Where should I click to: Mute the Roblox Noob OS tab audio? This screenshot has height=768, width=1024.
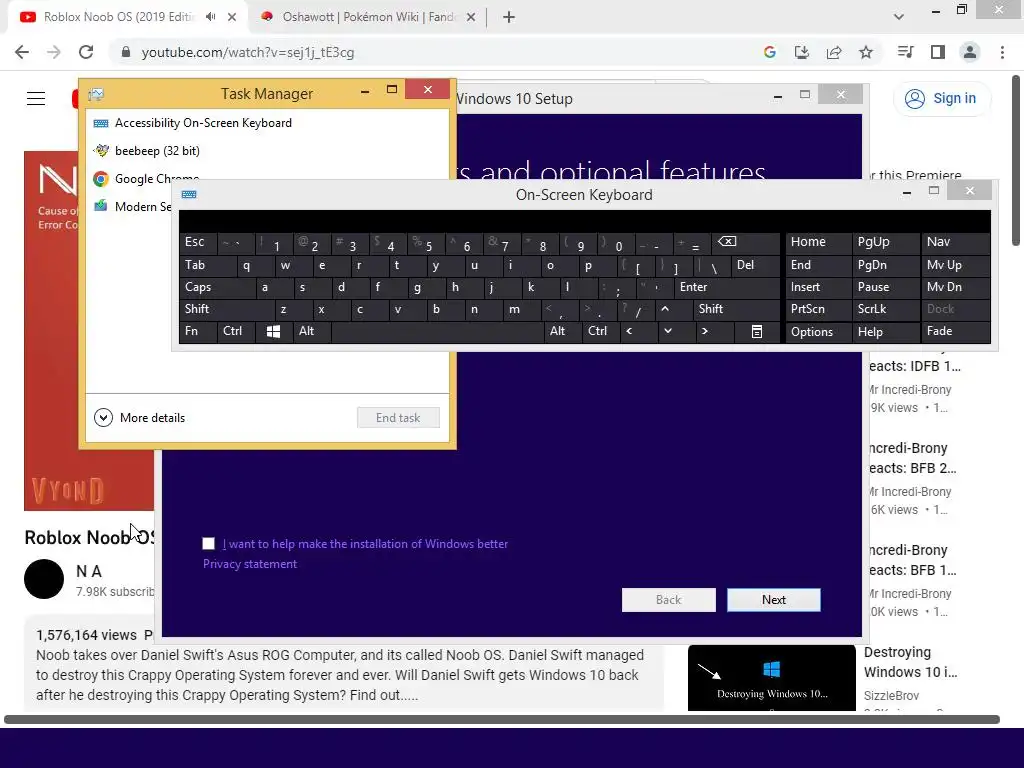(x=210, y=17)
